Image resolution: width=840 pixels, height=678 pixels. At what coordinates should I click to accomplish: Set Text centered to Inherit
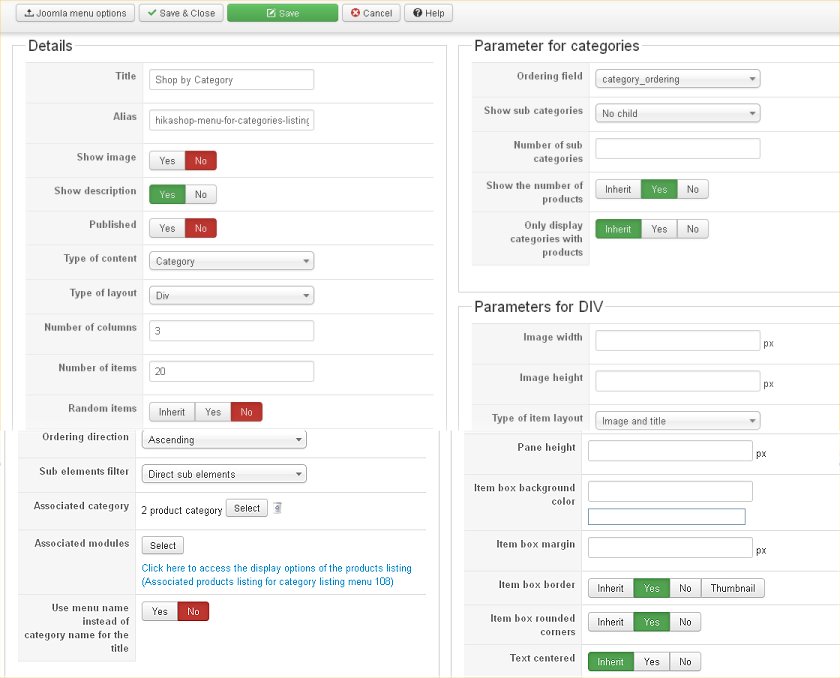pos(611,661)
